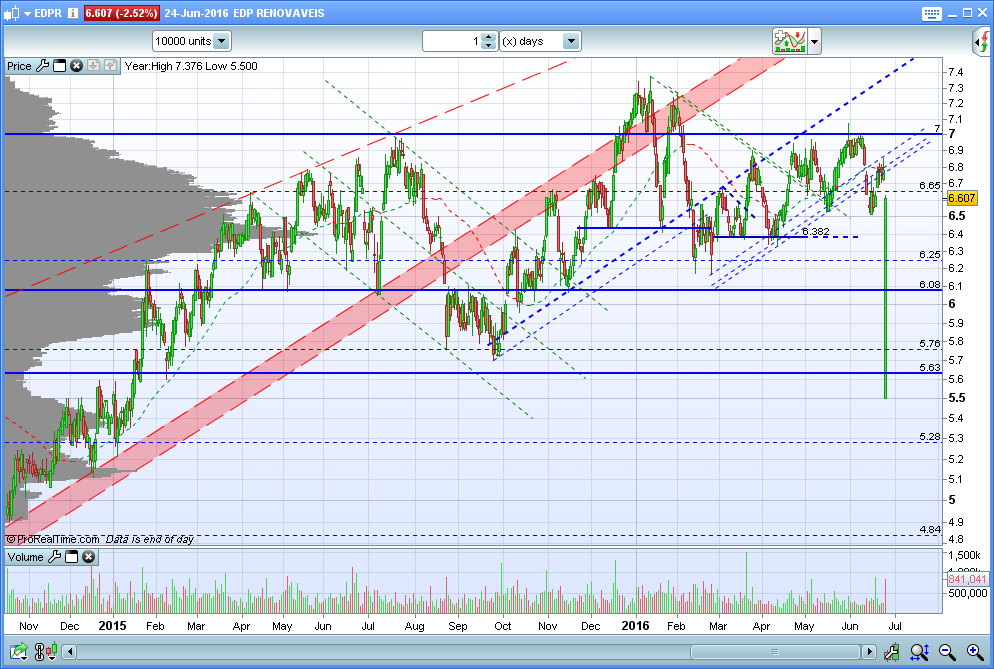Image resolution: width=994 pixels, height=669 pixels.
Task: Maximize the Volume panel window icon
Action: [72, 557]
